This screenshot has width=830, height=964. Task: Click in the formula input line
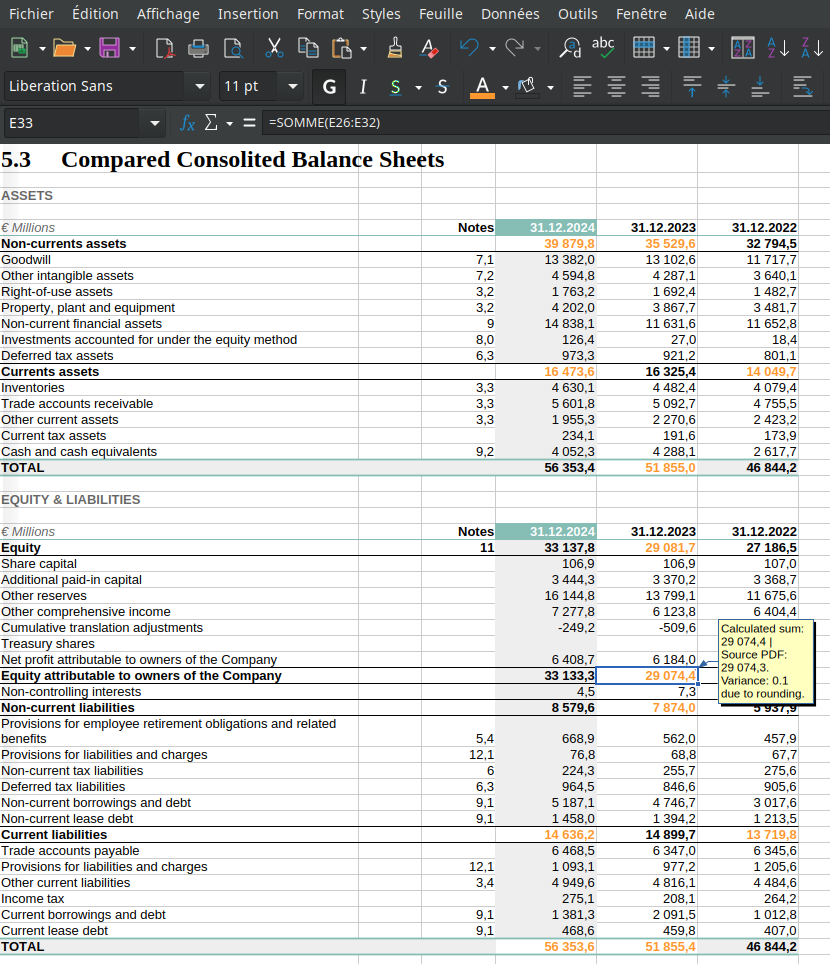pos(540,123)
